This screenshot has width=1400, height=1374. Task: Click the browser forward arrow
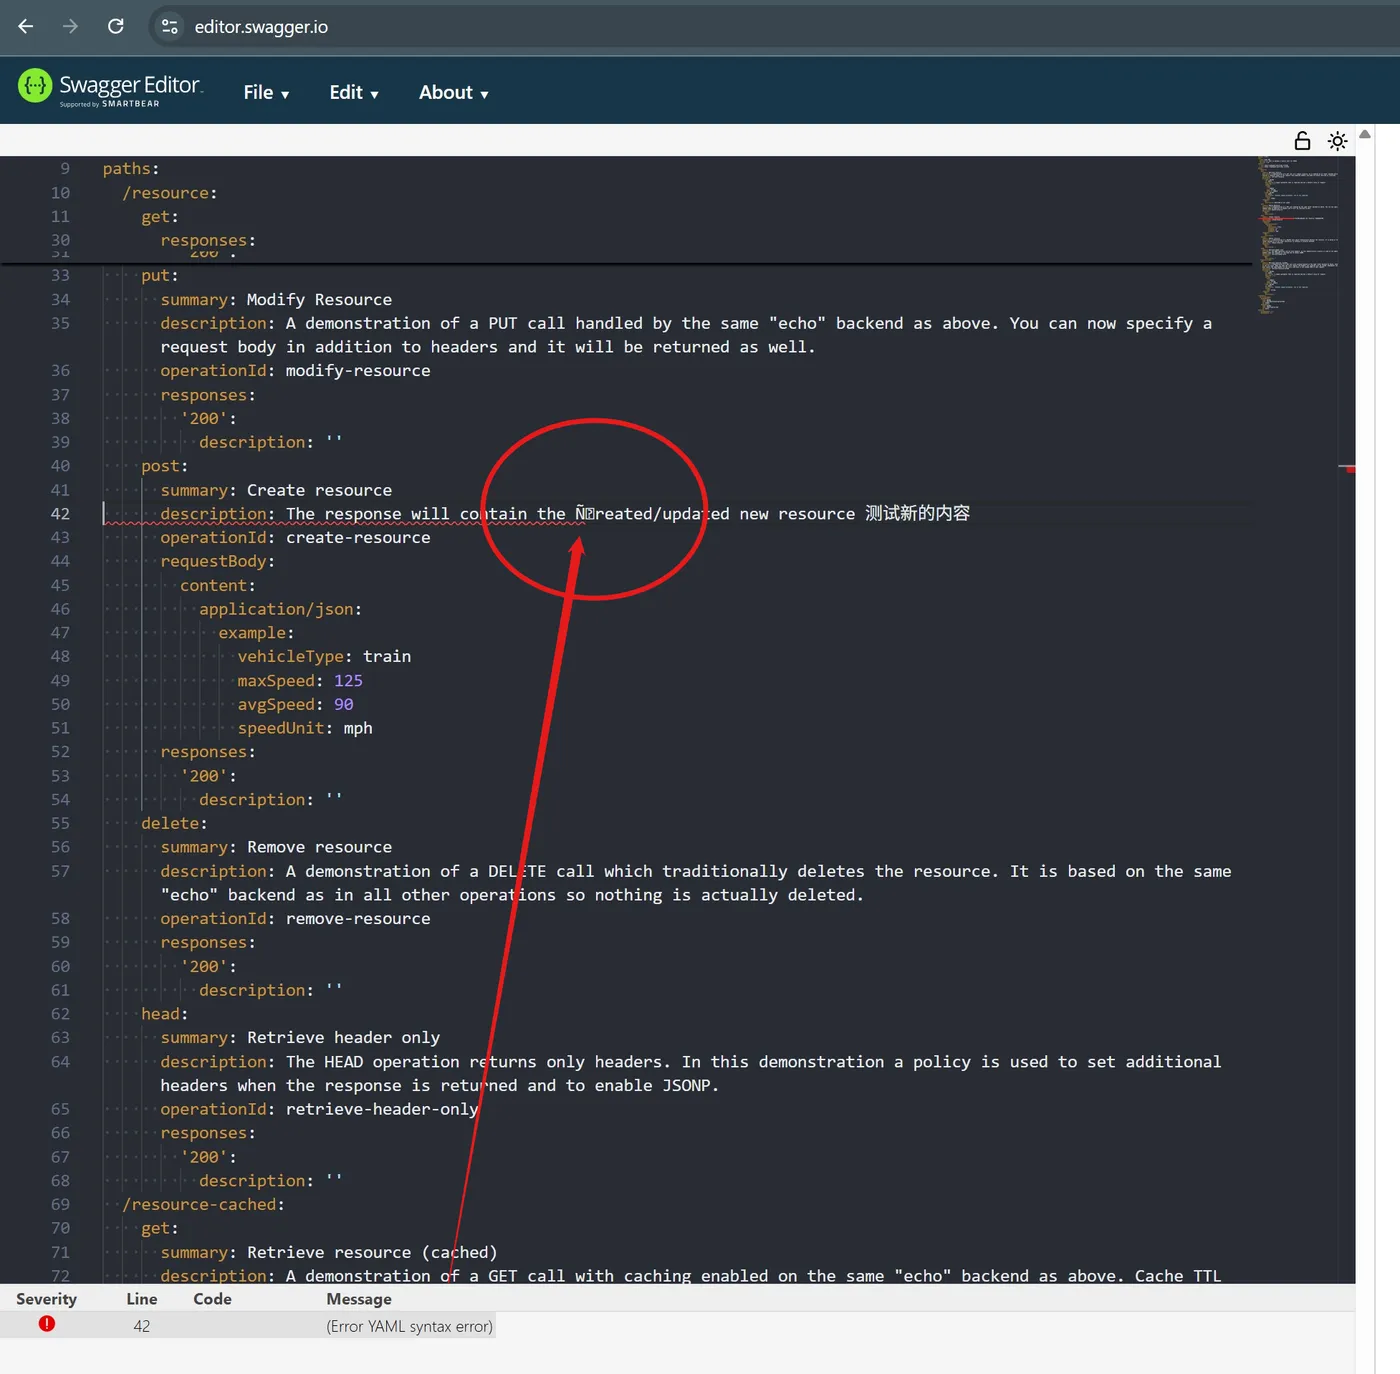[x=70, y=27]
